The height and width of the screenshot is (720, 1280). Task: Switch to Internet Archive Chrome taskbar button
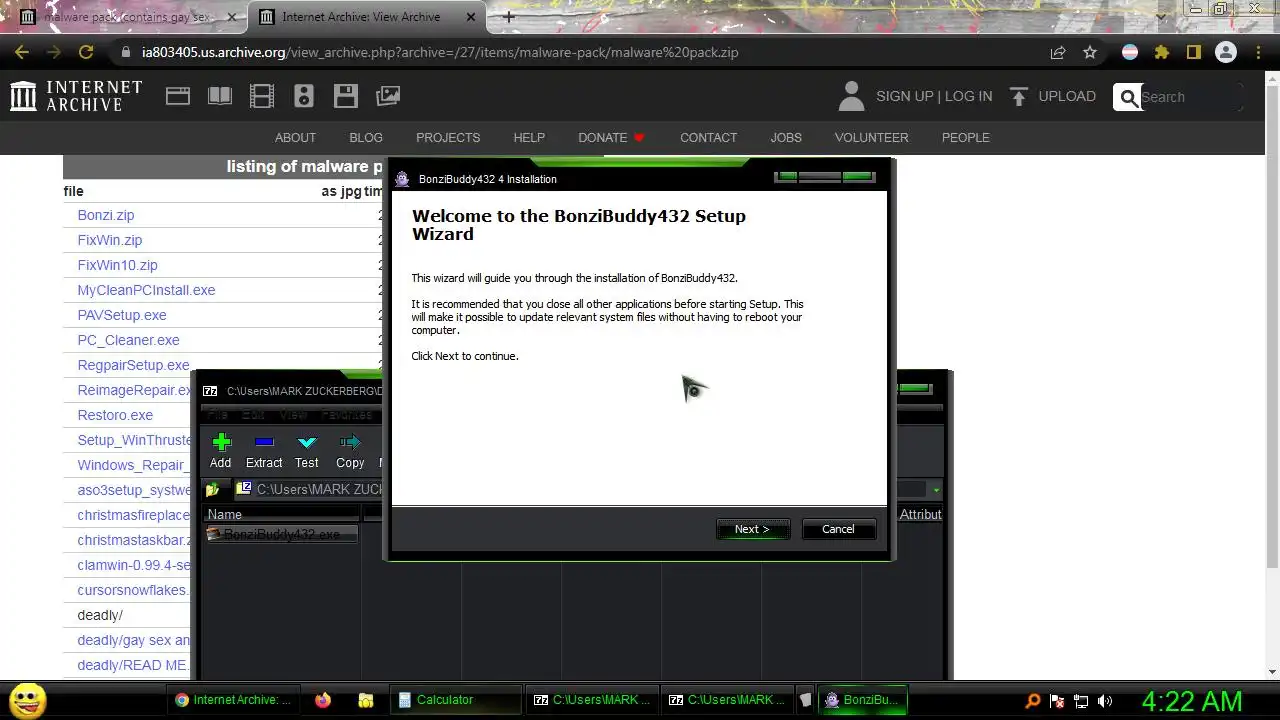click(234, 700)
